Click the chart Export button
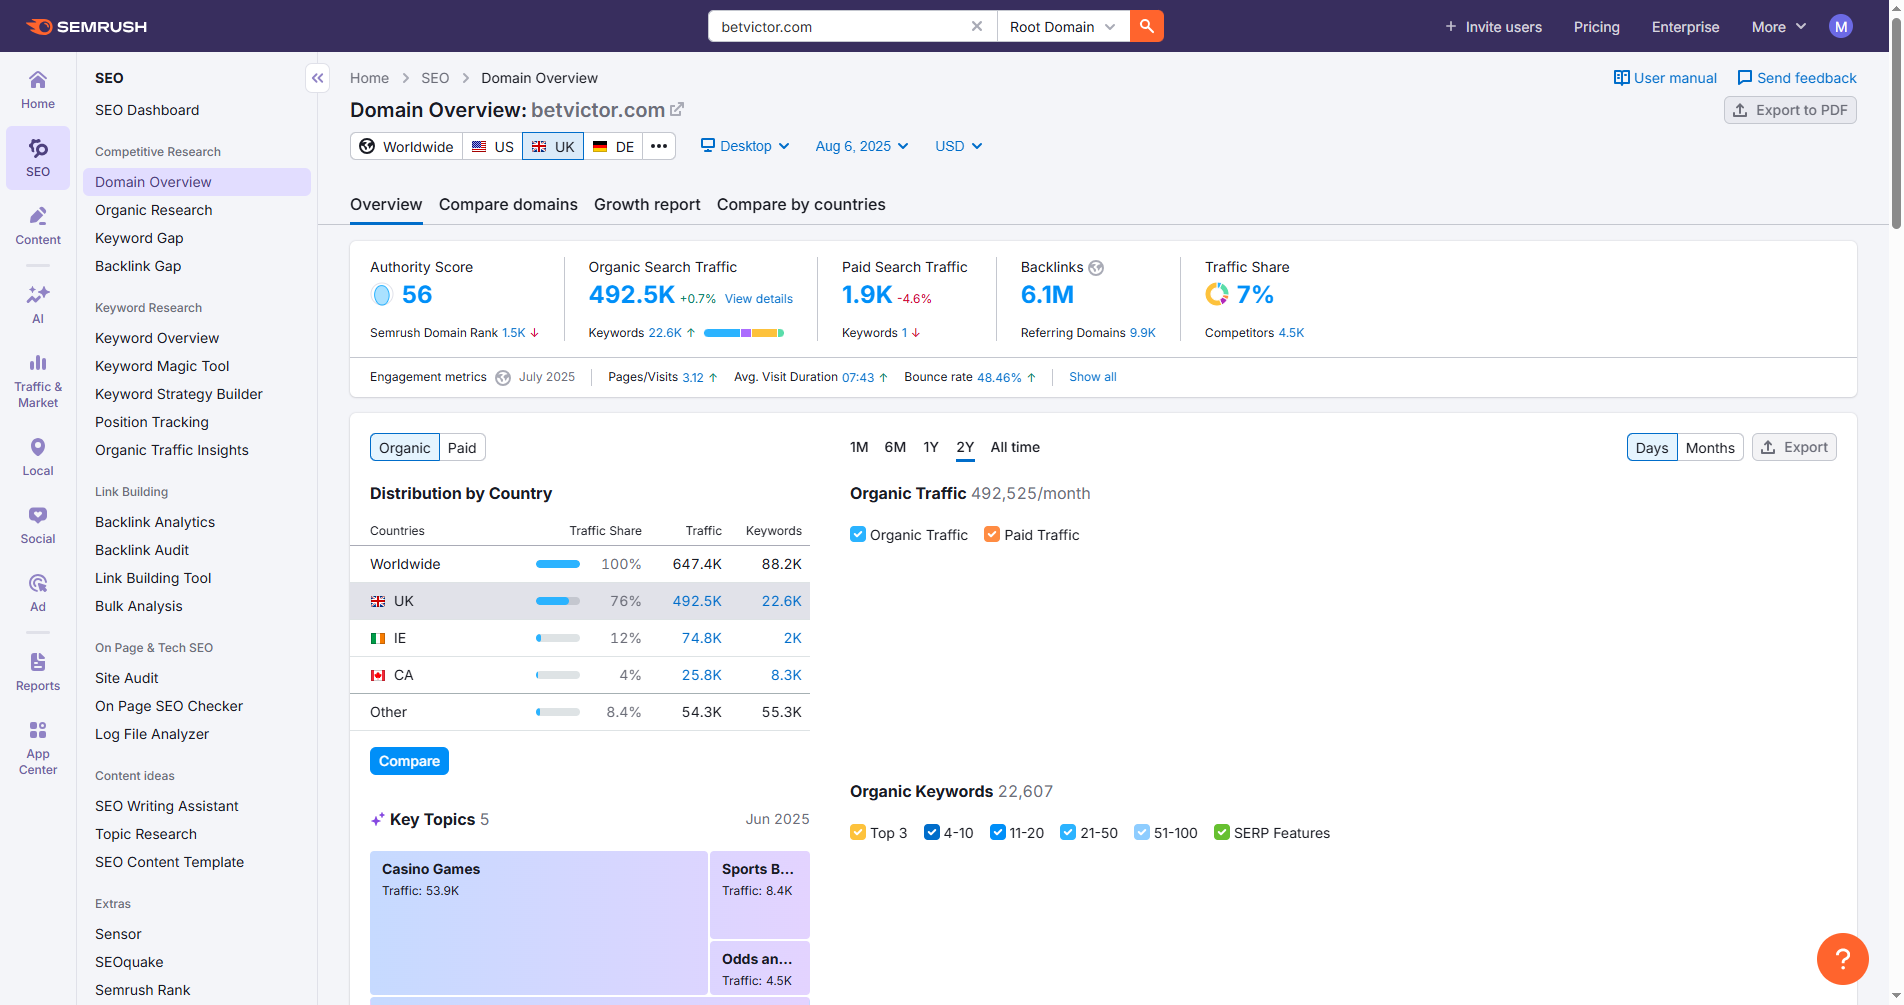This screenshot has height=1005, width=1904. pos(1794,447)
